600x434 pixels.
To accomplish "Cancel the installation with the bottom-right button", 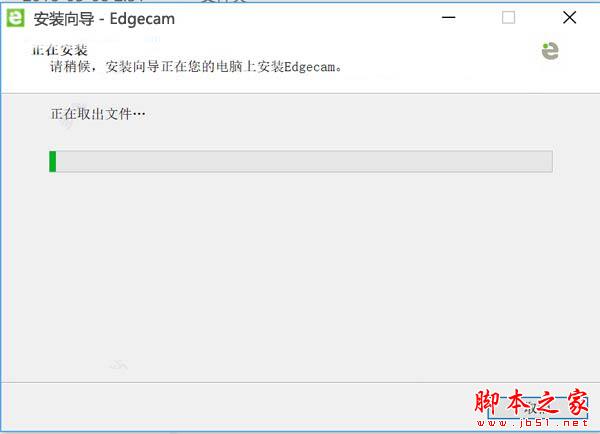I will pyautogui.click(x=537, y=409).
